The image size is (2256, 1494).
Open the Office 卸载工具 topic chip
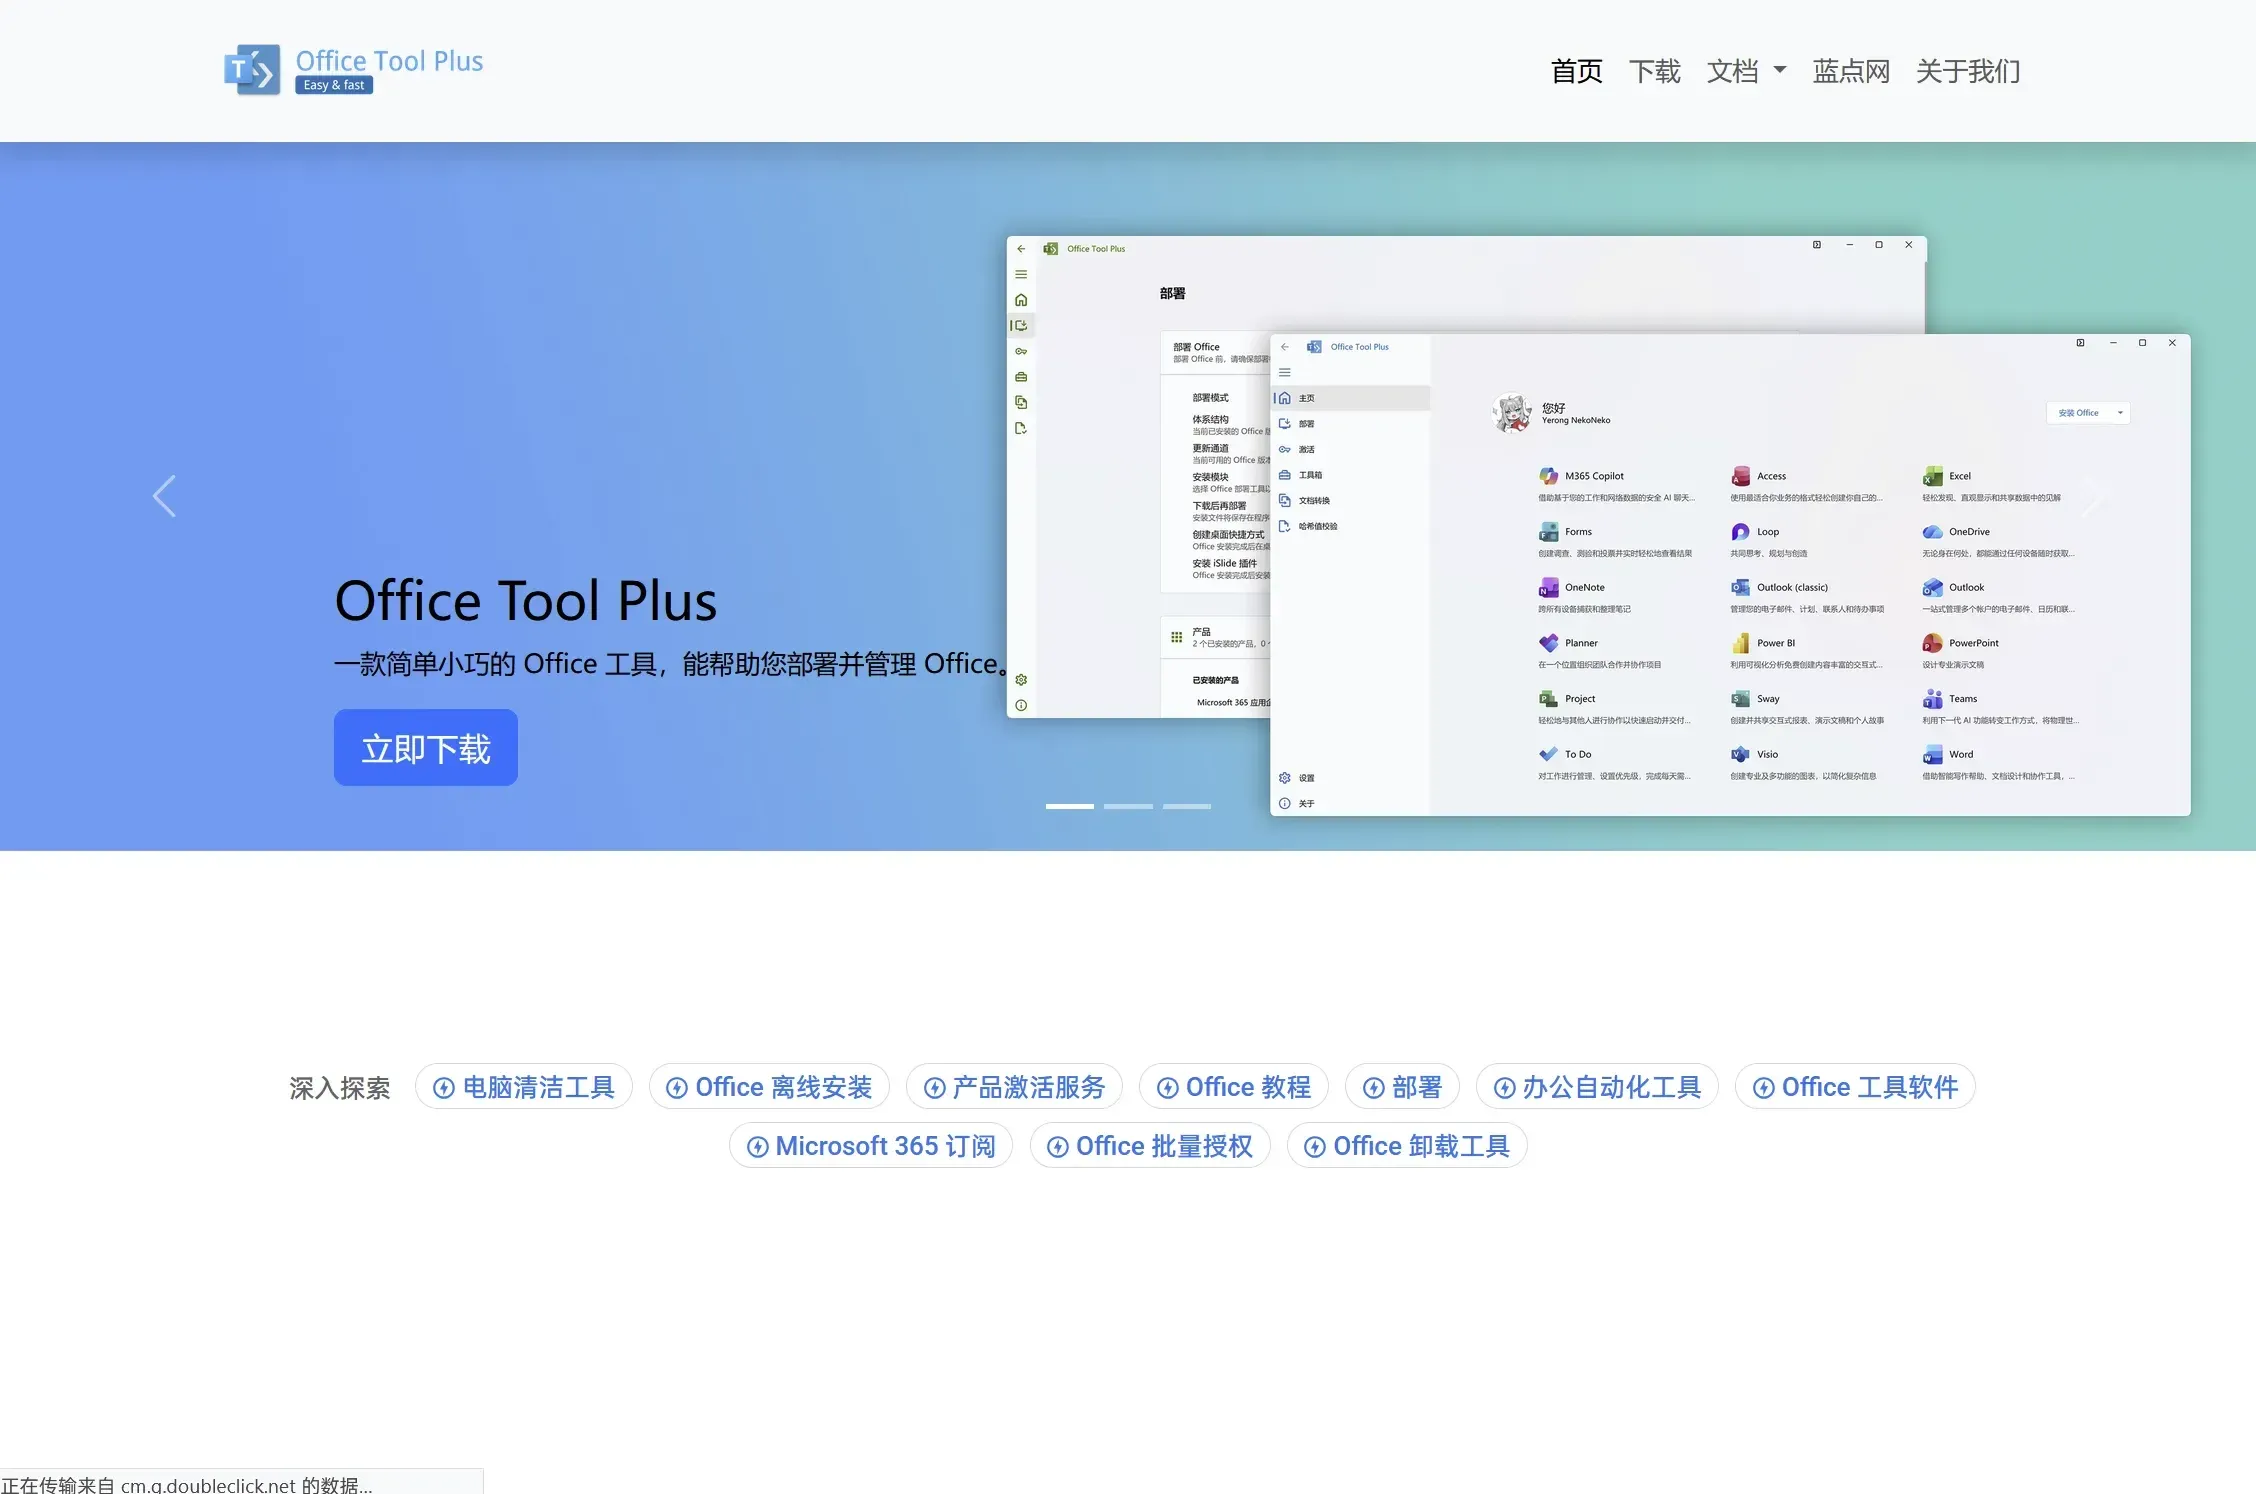coord(1407,1146)
